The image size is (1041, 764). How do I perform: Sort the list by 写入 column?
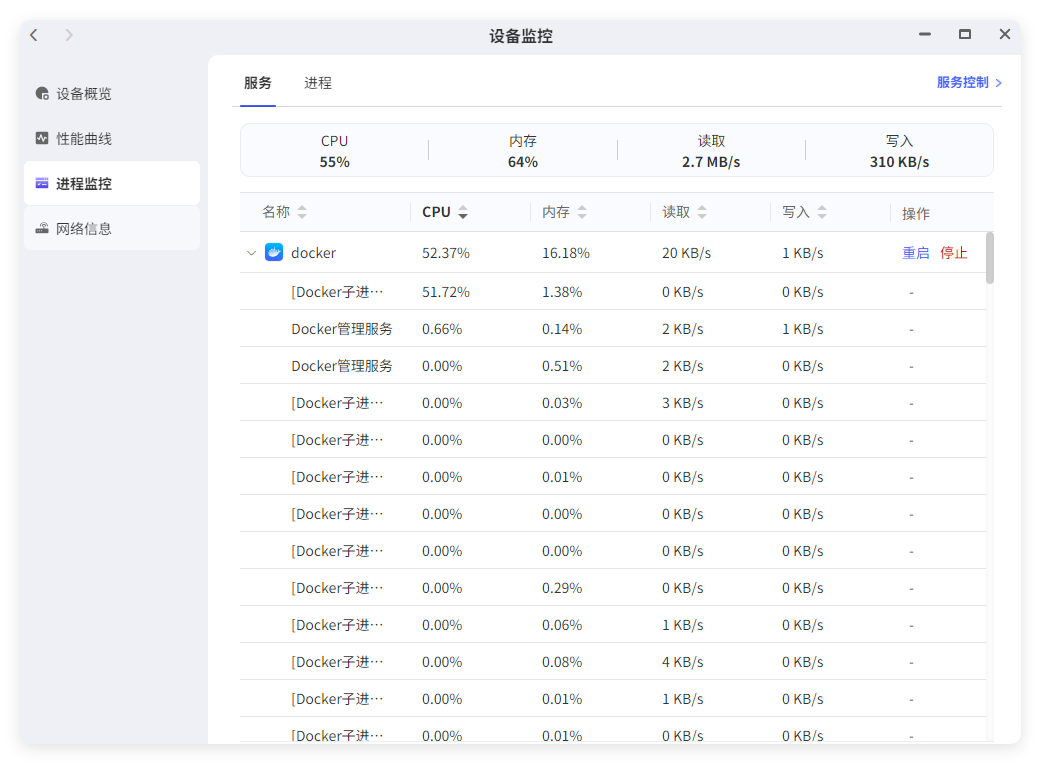(822, 213)
